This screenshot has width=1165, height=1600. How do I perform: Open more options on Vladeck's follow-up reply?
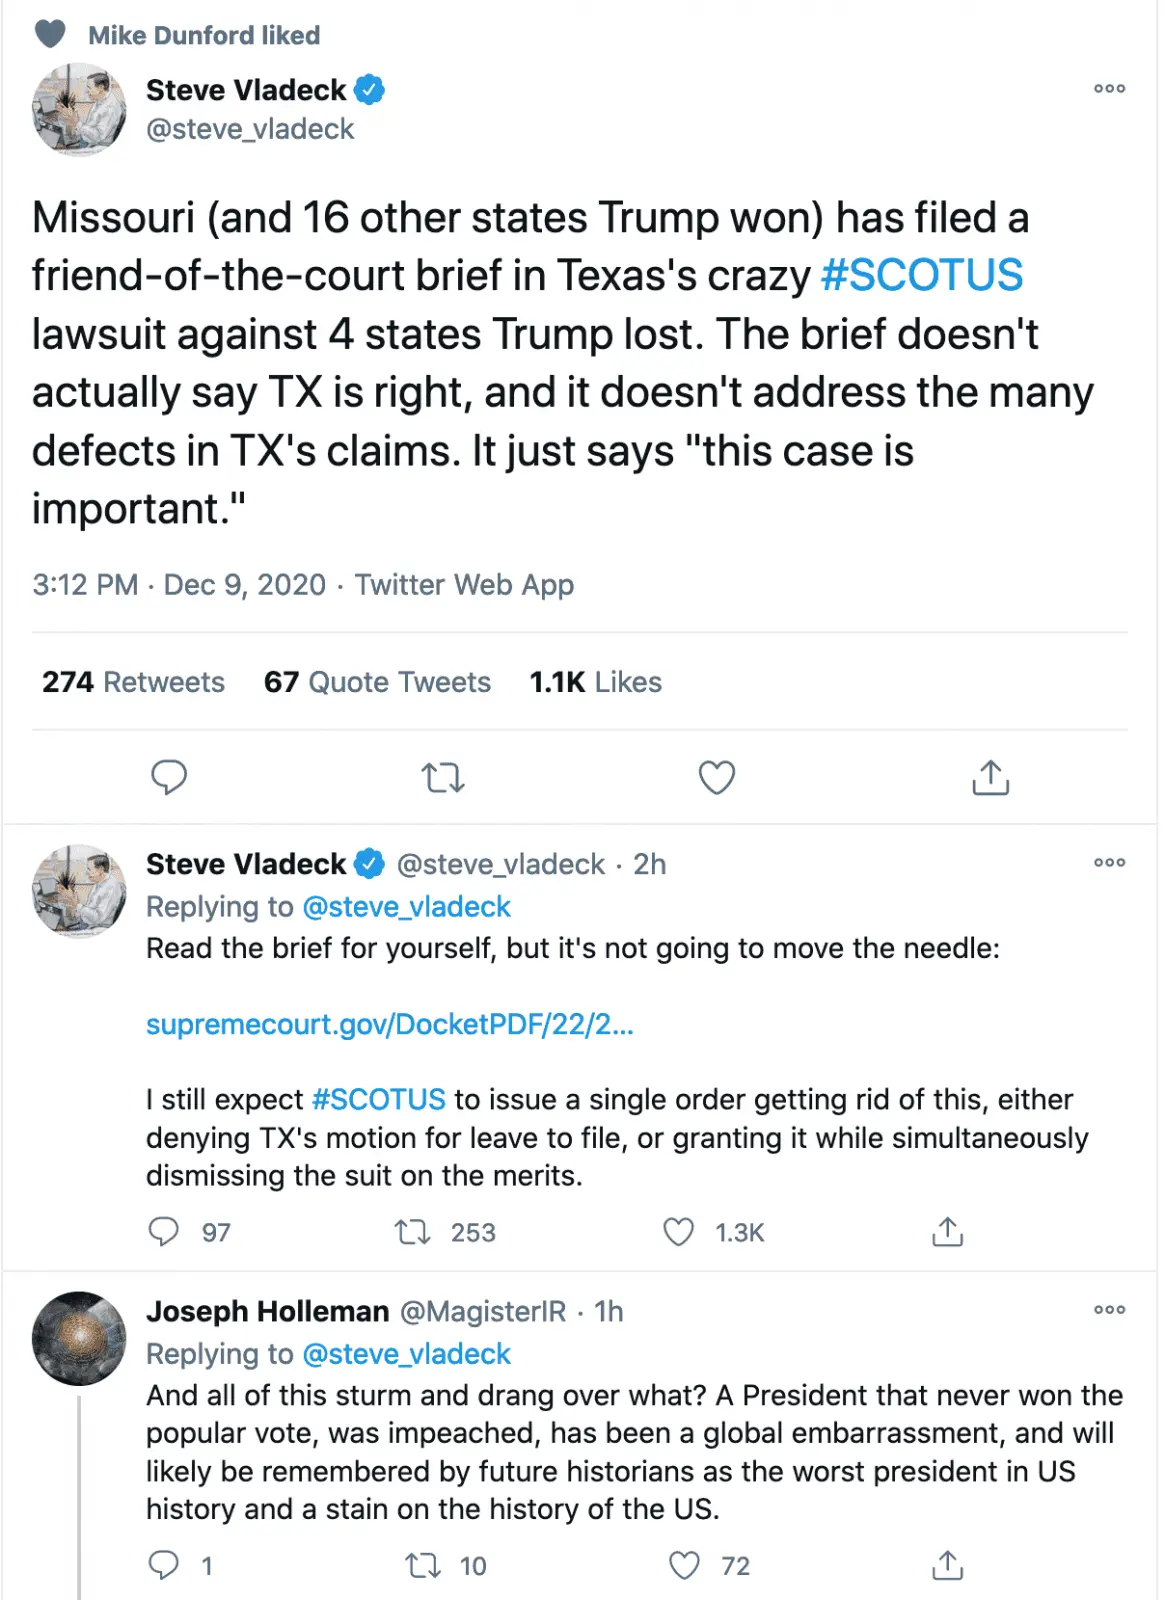point(1109,862)
